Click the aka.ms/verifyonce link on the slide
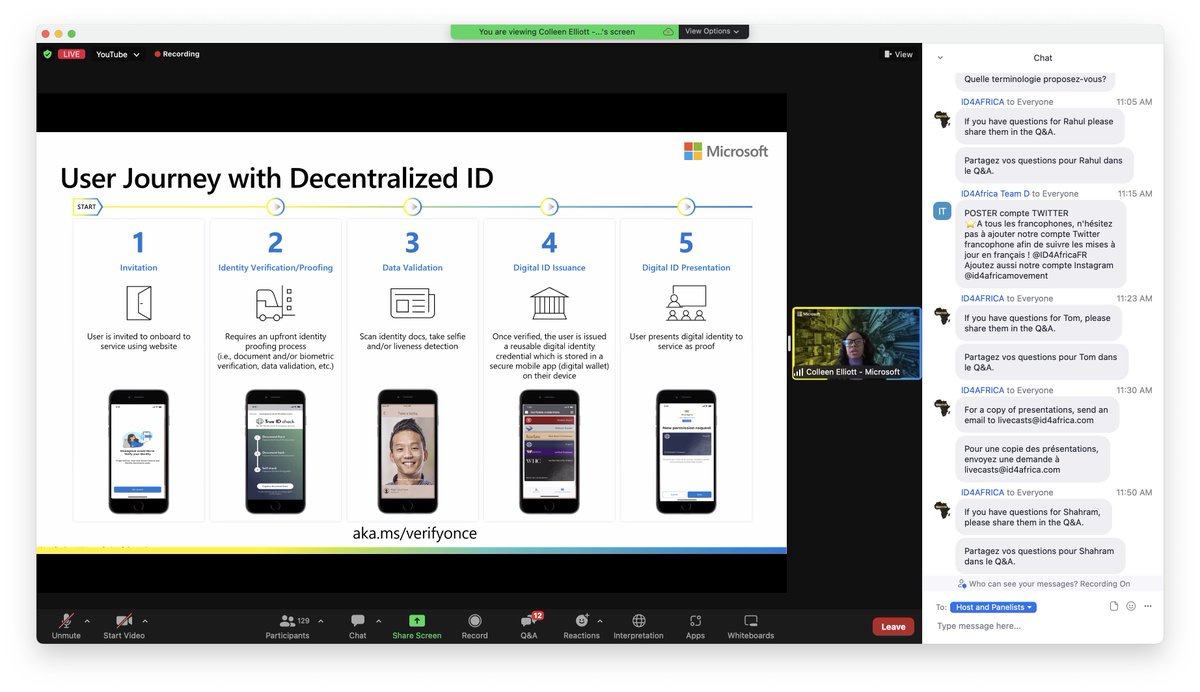The height and width of the screenshot is (692, 1200). 414,533
